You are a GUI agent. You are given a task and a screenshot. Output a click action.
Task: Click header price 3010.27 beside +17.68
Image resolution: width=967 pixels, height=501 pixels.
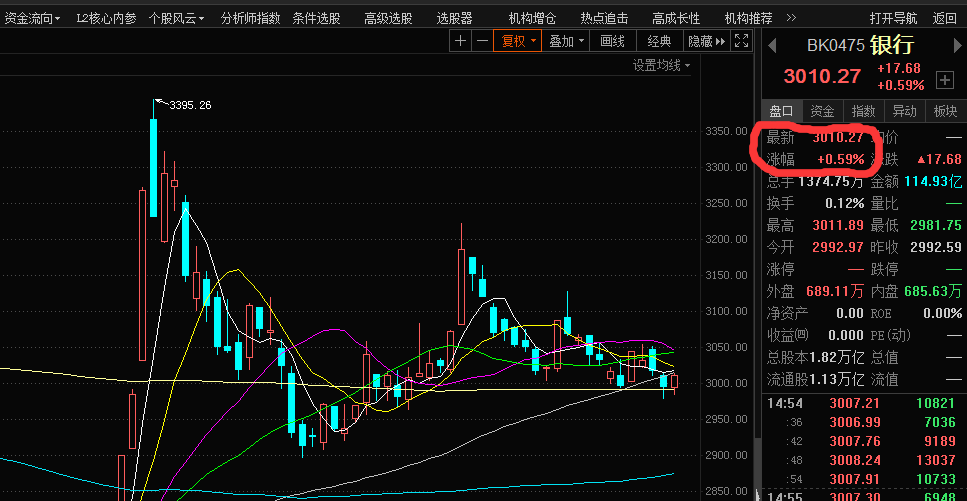pyautogui.click(x=821, y=77)
